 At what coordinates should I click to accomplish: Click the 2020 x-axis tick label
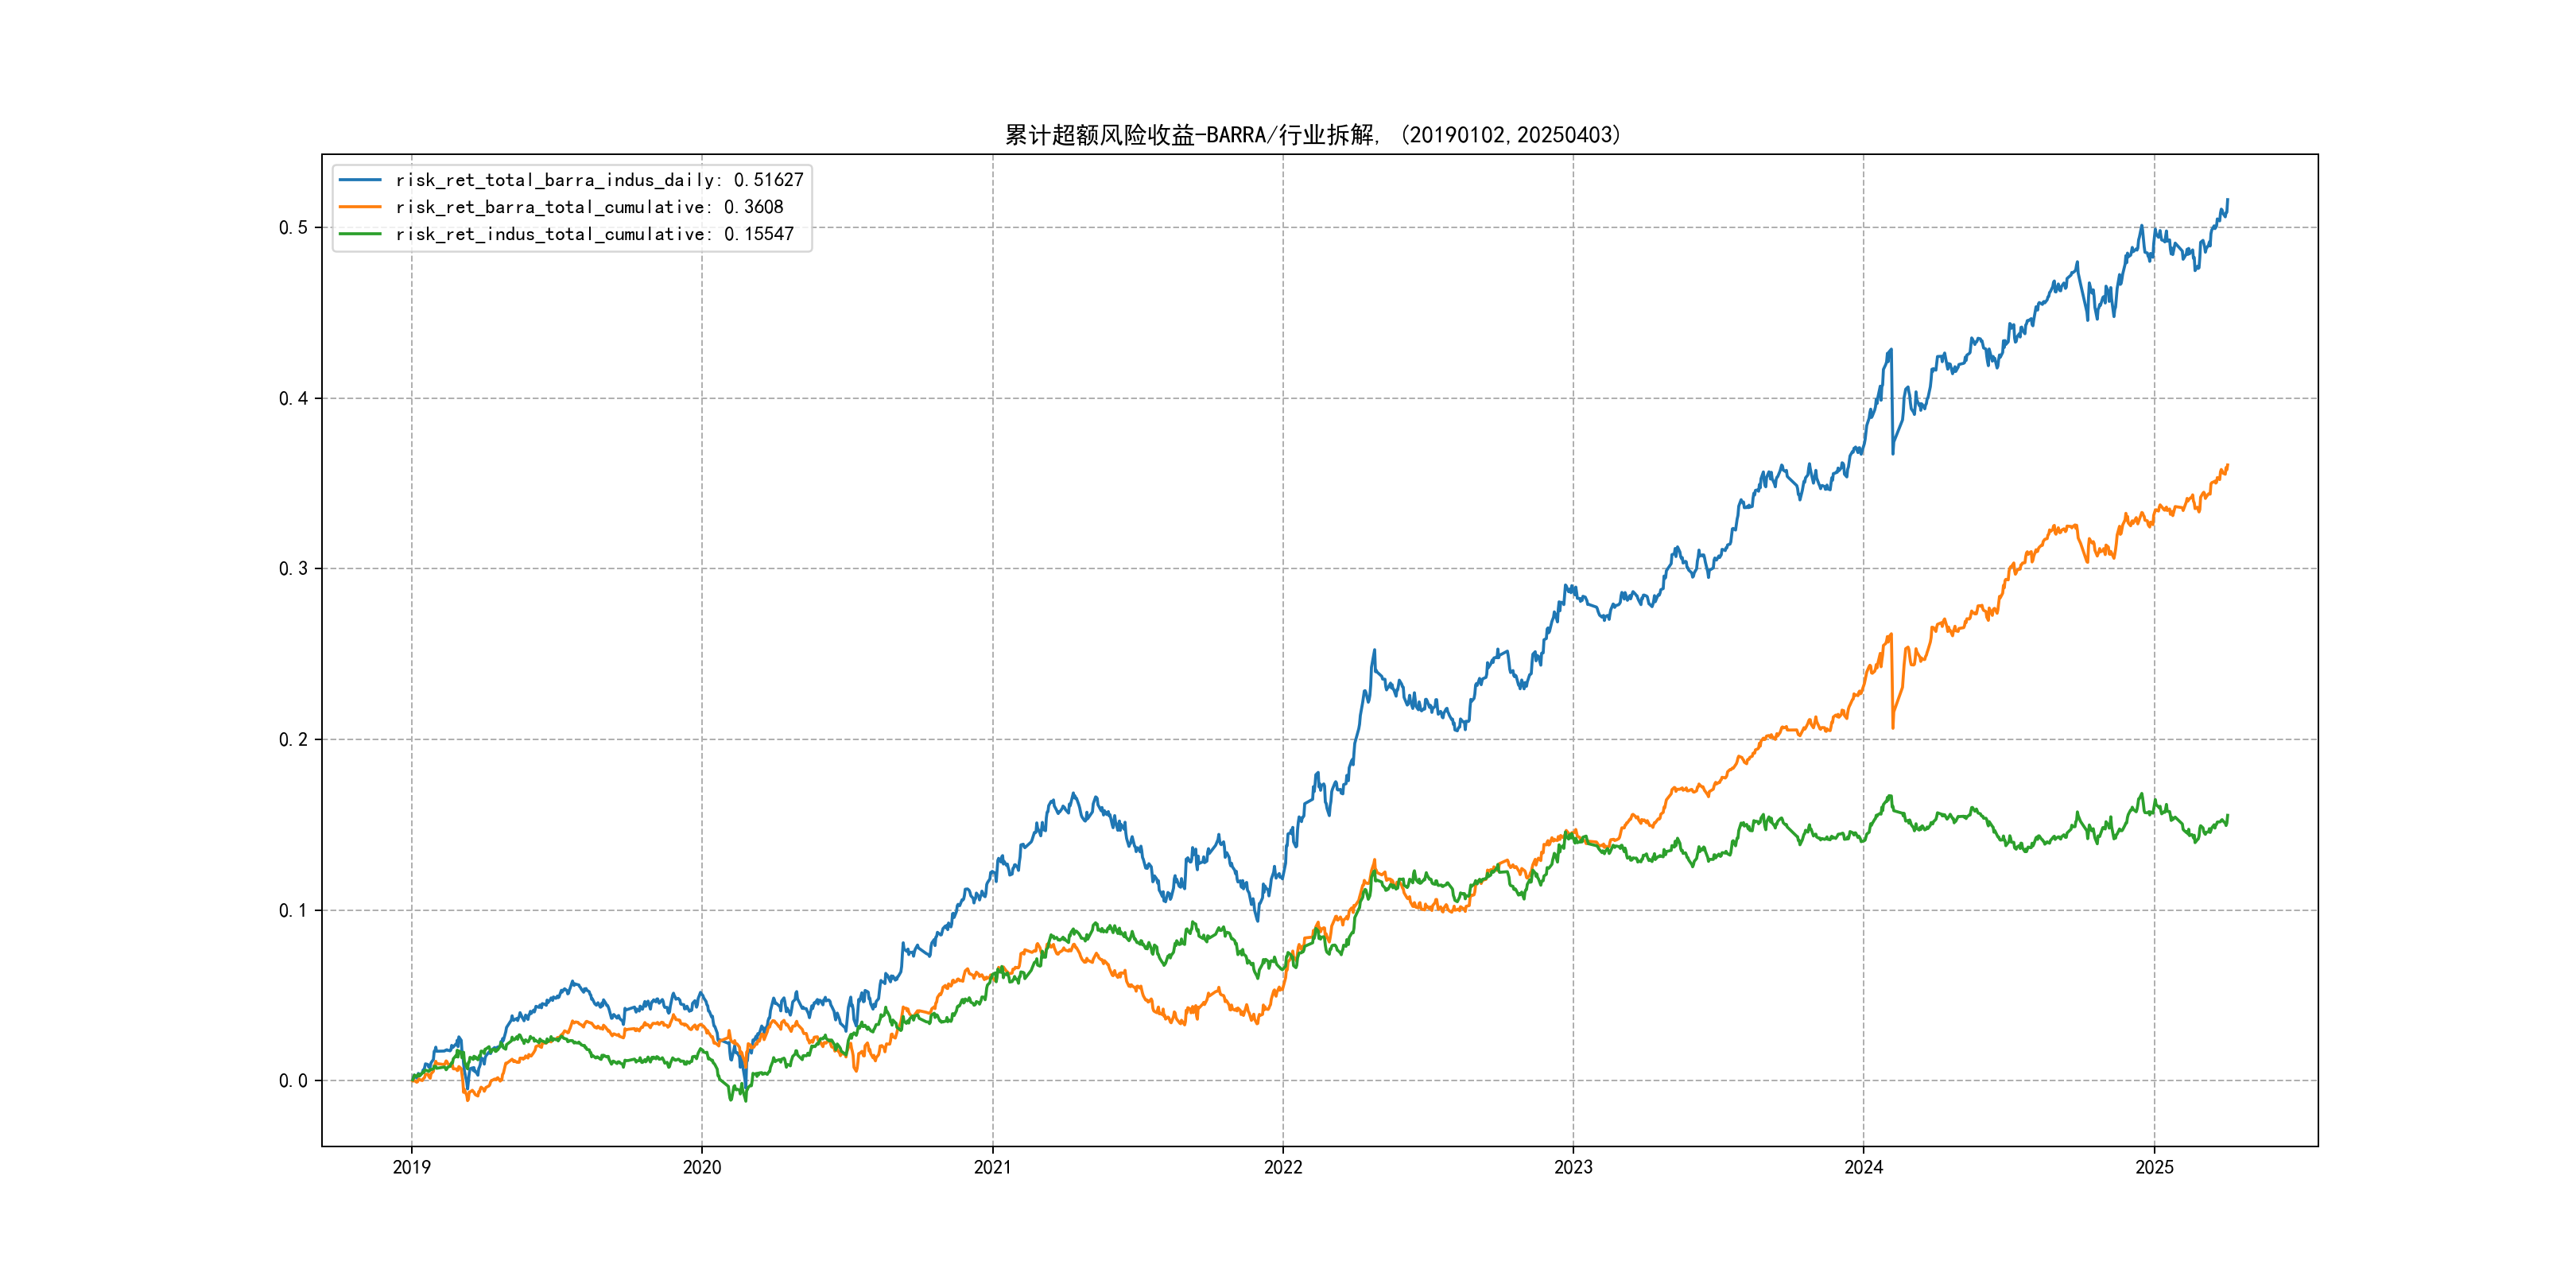tap(701, 1167)
